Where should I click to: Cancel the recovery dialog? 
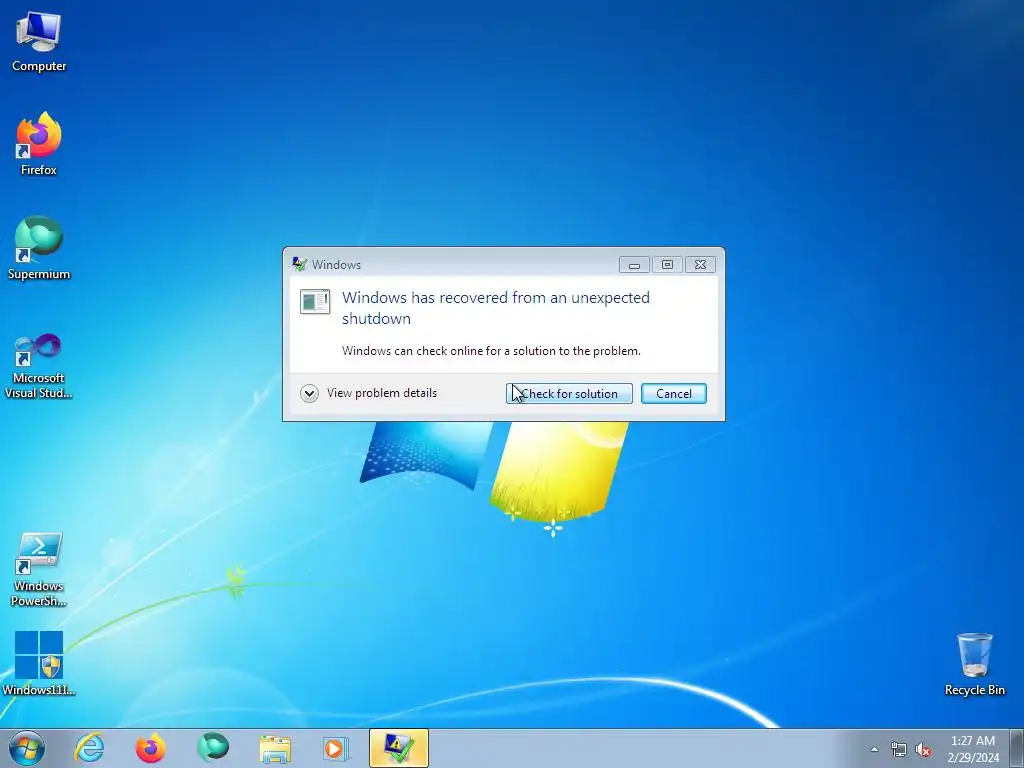point(673,394)
